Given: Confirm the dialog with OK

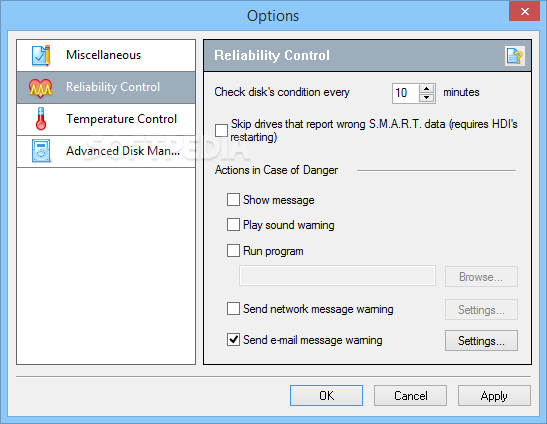Looking at the screenshot, I should (326, 395).
